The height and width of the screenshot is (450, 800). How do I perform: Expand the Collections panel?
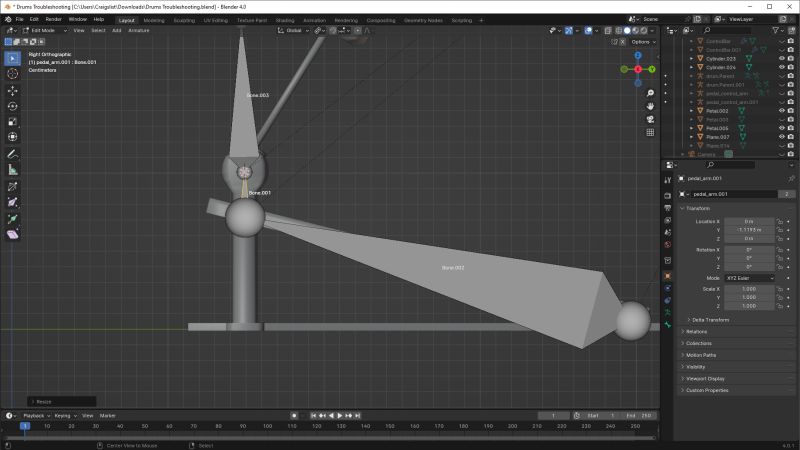point(698,343)
